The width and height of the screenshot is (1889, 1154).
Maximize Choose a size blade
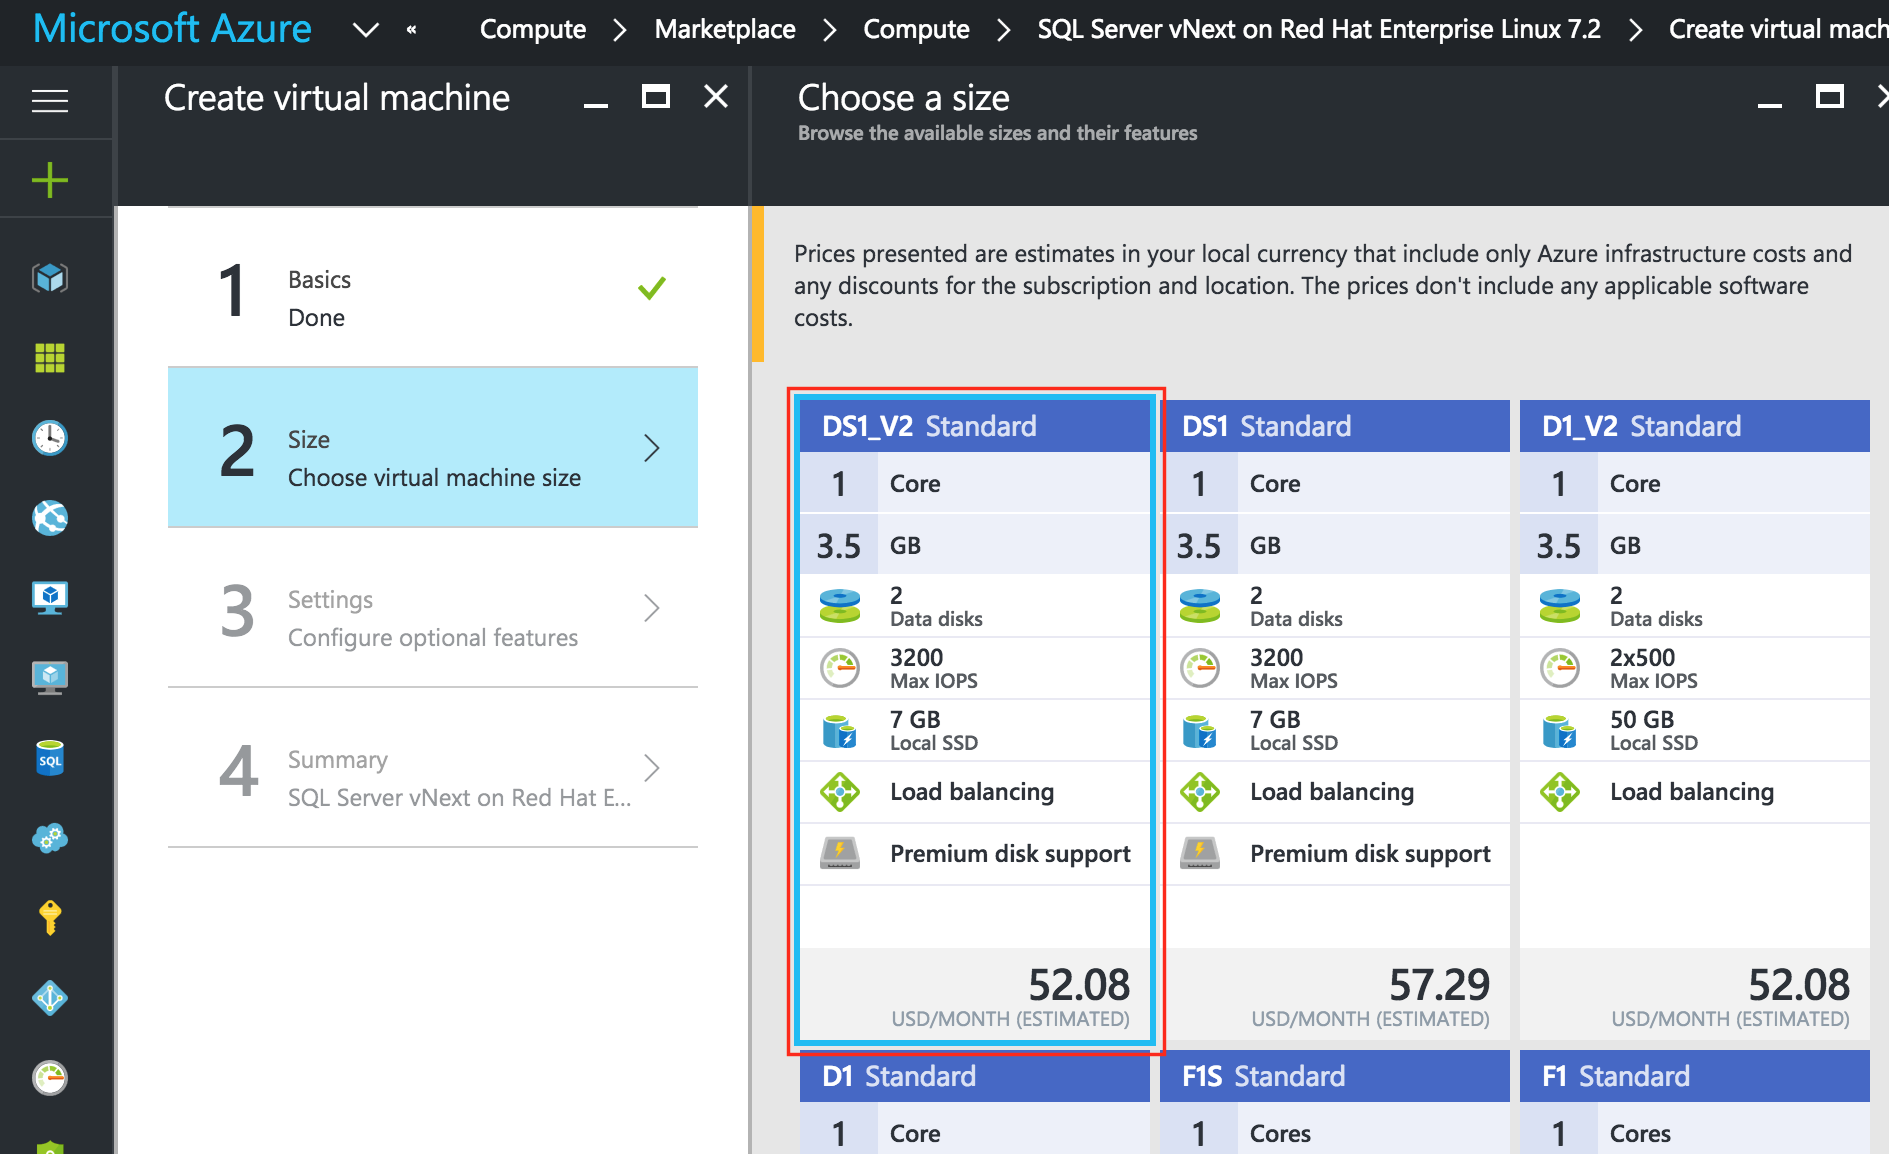tap(1830, 97)
